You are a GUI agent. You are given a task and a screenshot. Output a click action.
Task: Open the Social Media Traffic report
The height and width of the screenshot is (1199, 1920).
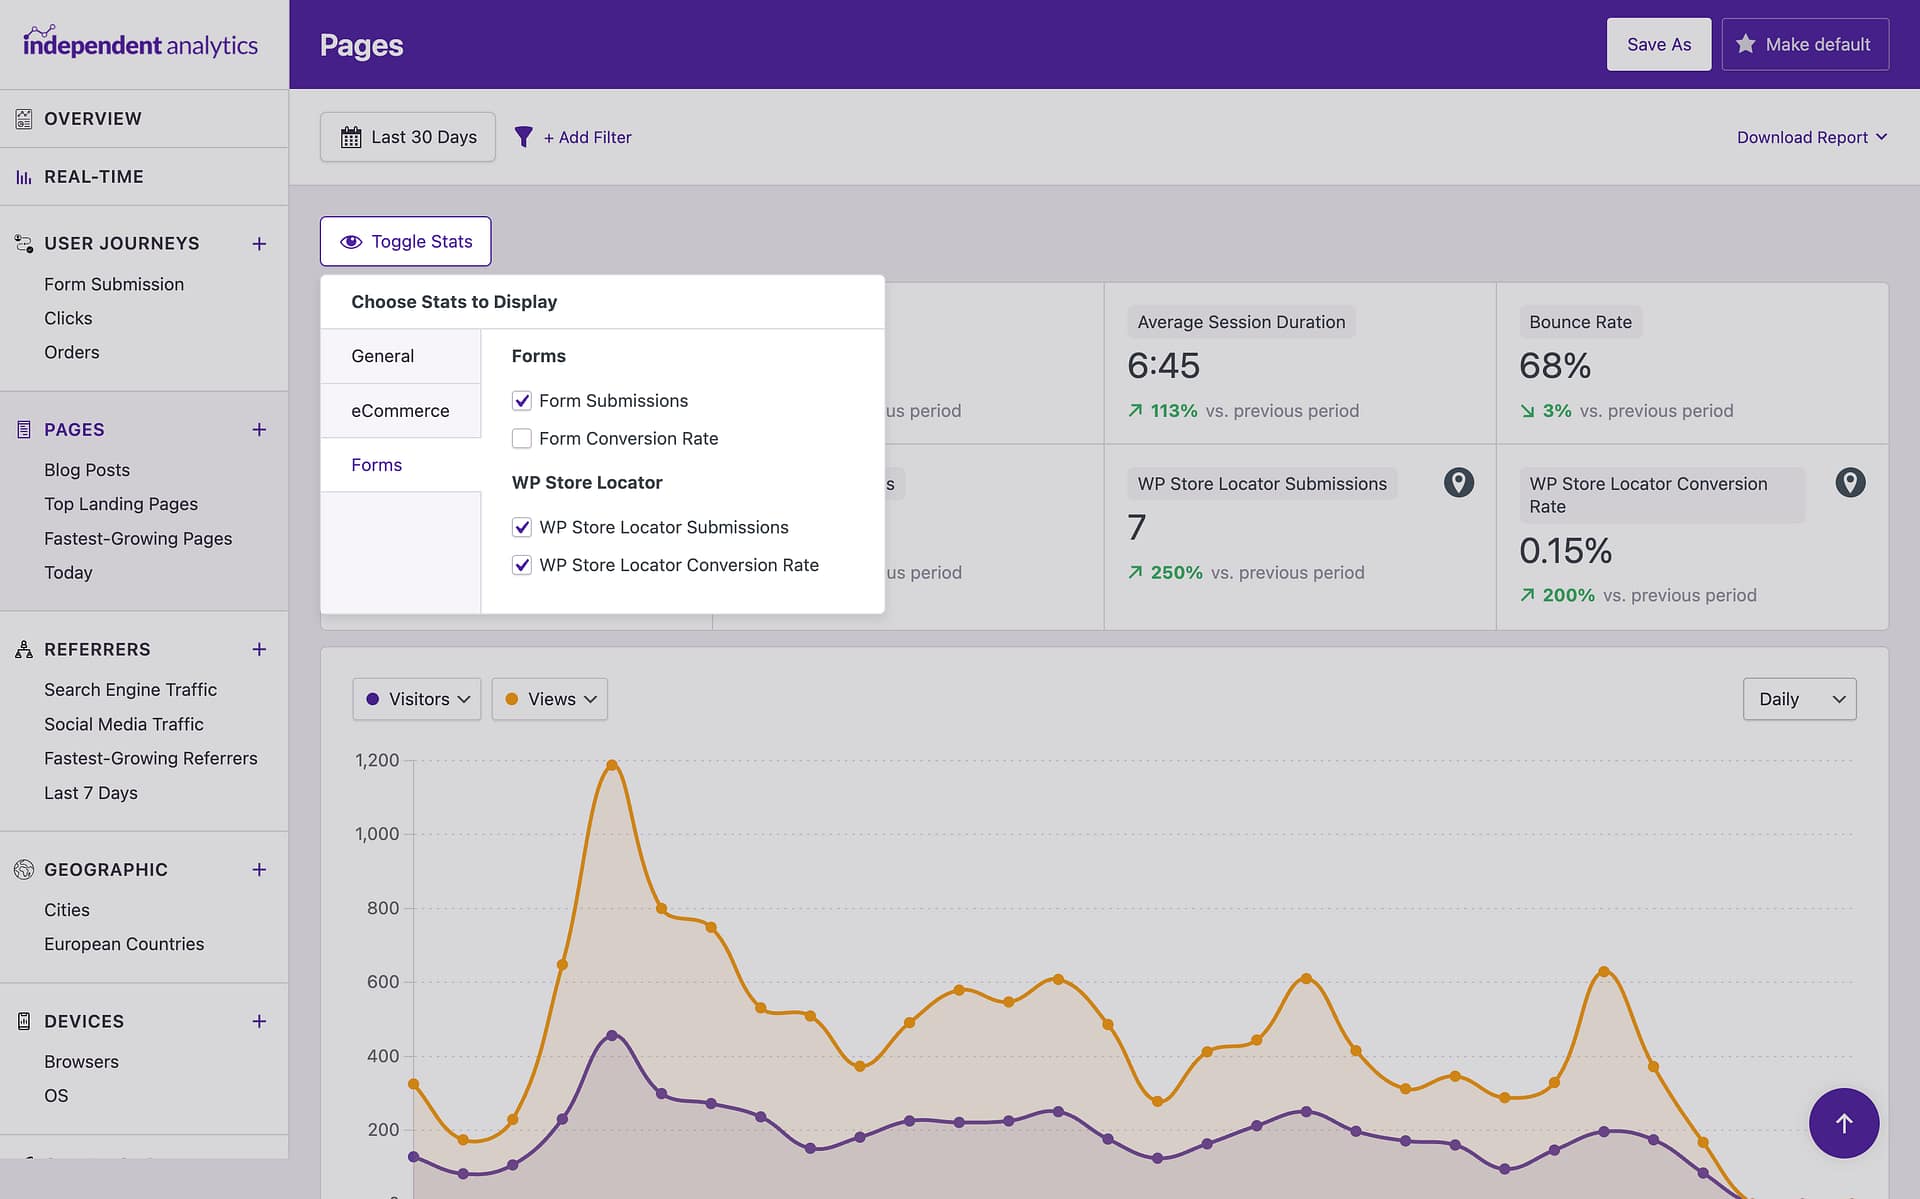coord(124,724)
